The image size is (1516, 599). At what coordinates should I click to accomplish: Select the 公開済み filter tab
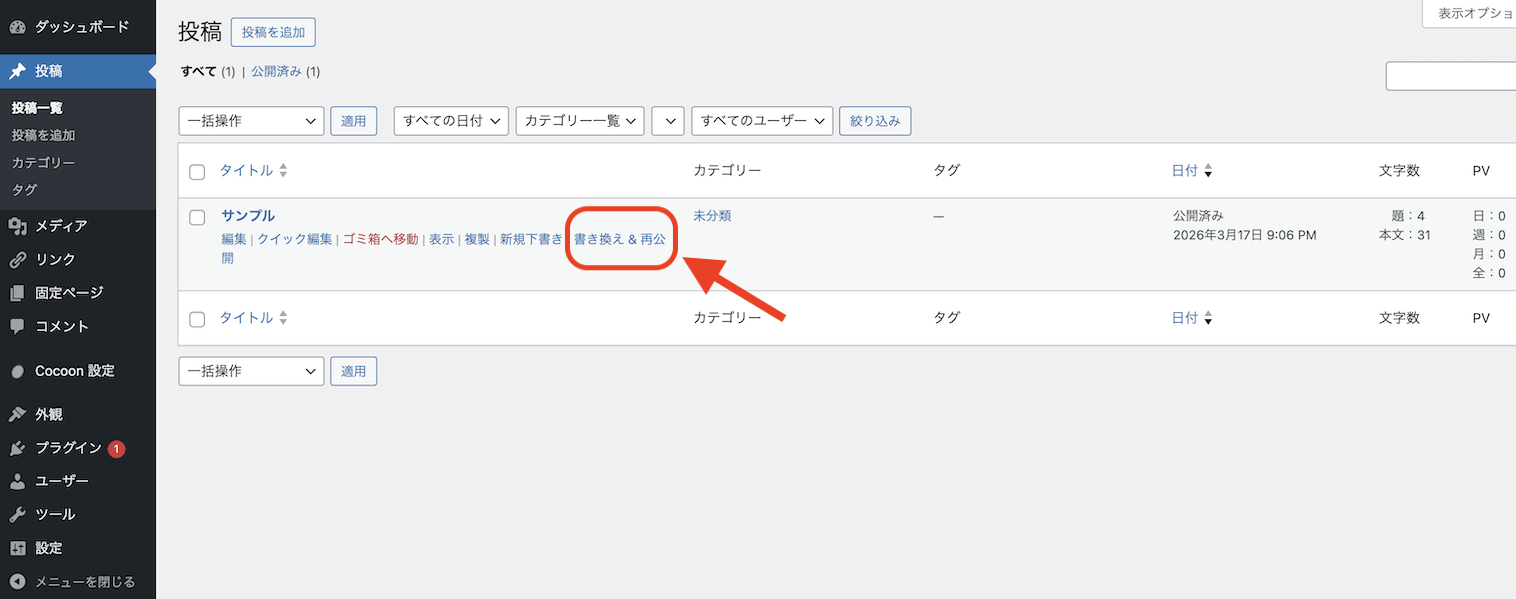[276, 72]
